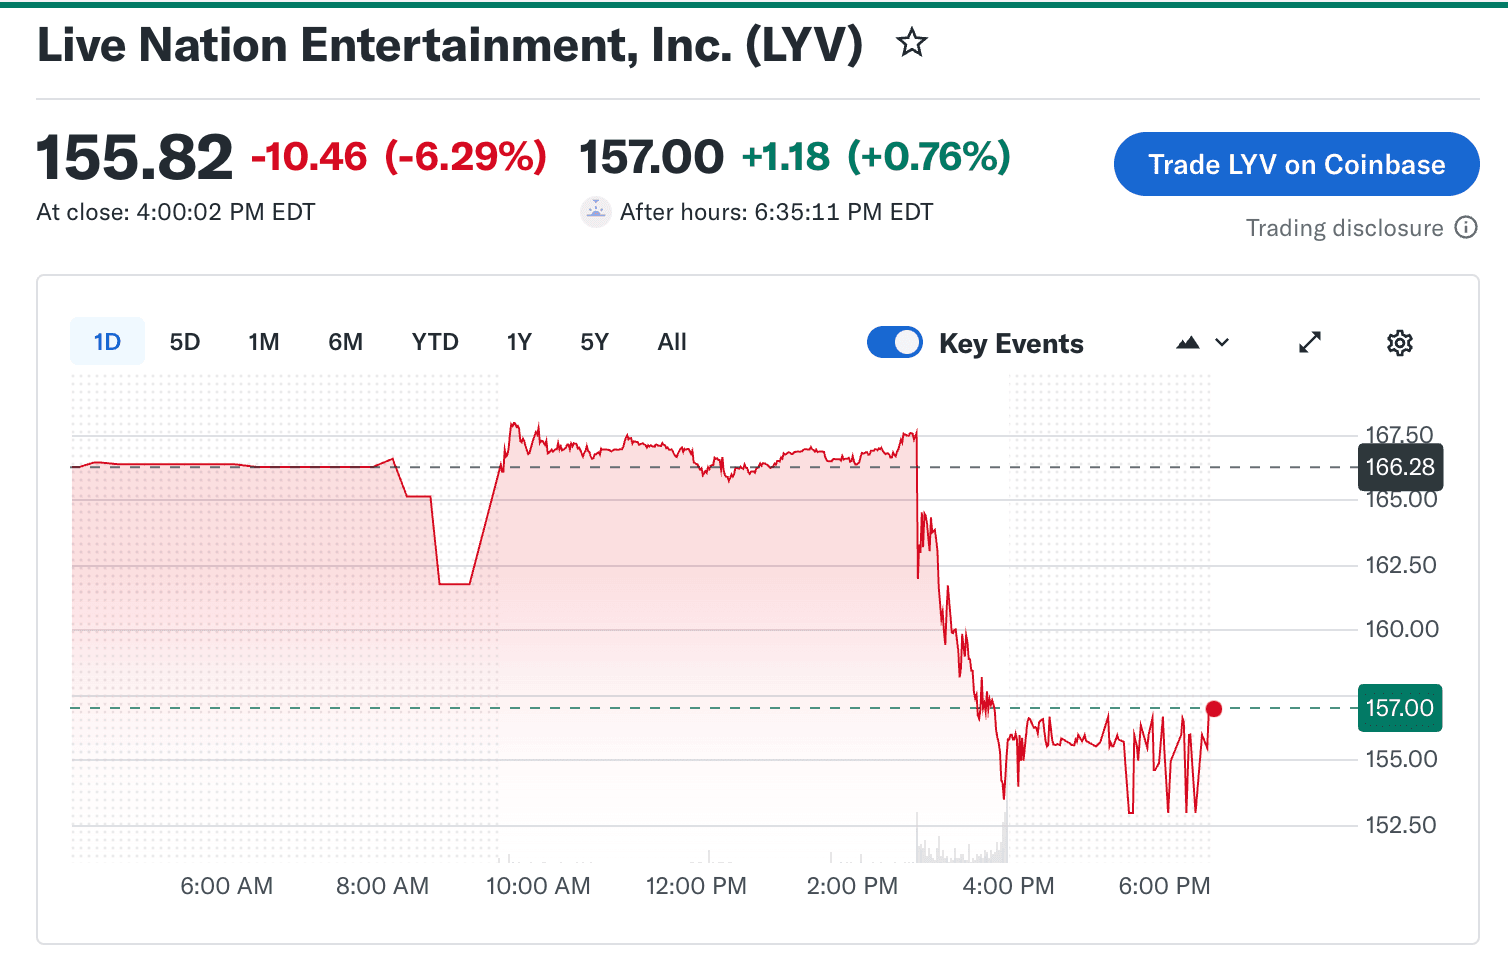Click the red dot on the chart line
The height and width of the screenshot is (968, 1508).
coord(1214,708)
